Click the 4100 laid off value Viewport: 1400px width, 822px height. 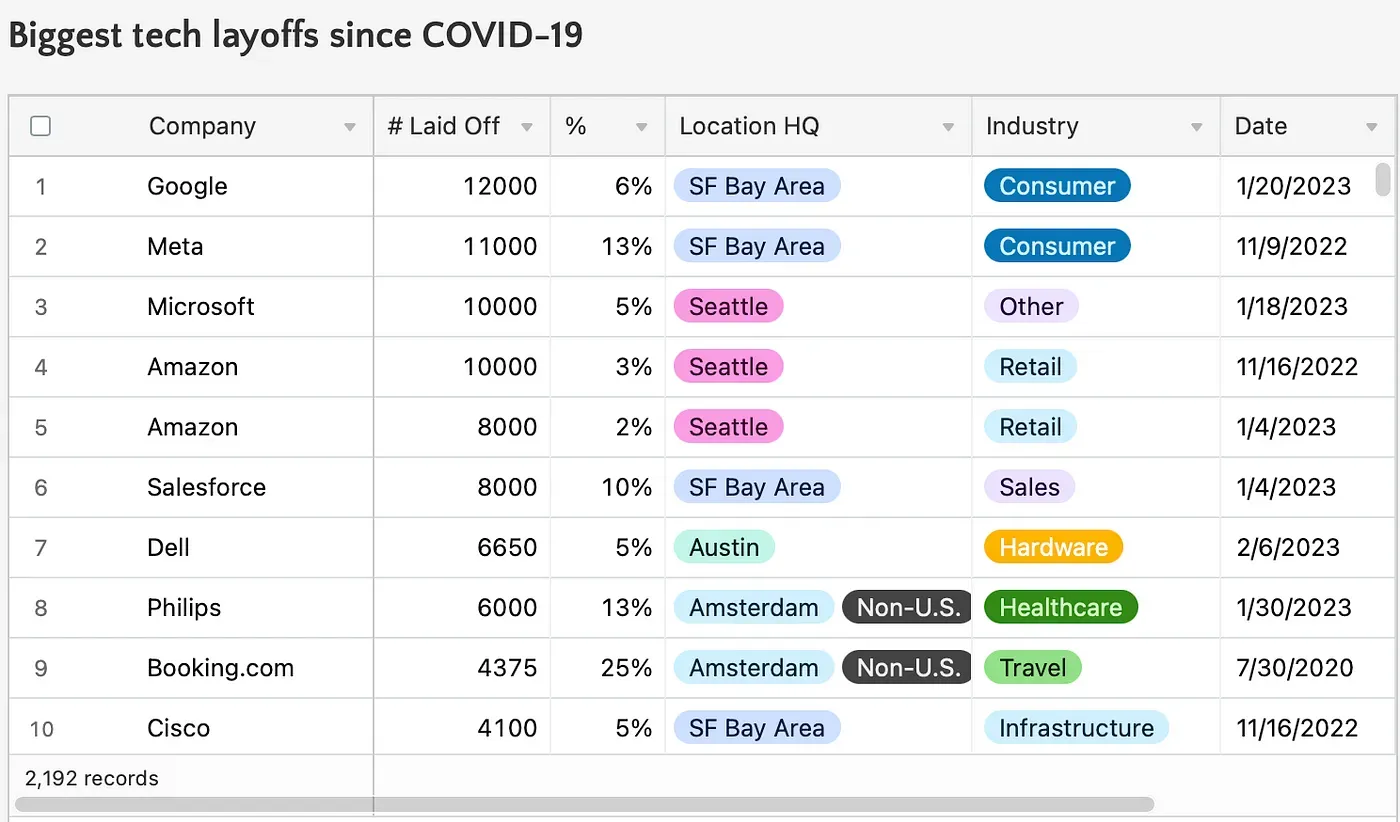click(507, 727)
